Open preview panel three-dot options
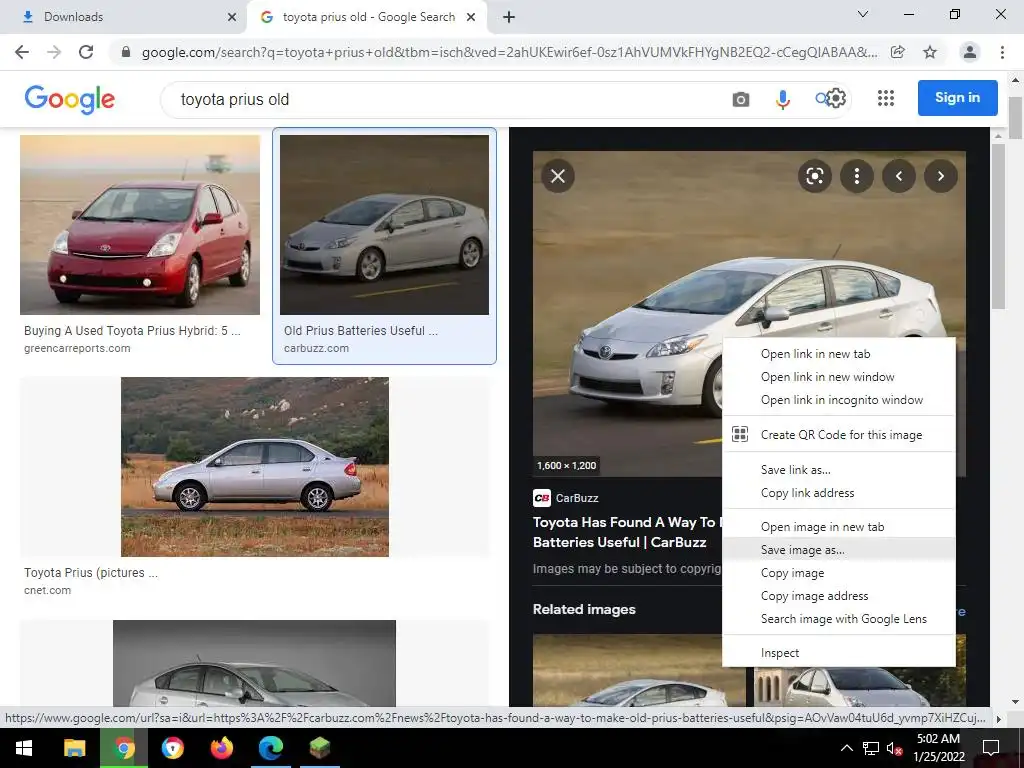The height and width of the screenshot is (768, 1024). [x=857, y=176]
